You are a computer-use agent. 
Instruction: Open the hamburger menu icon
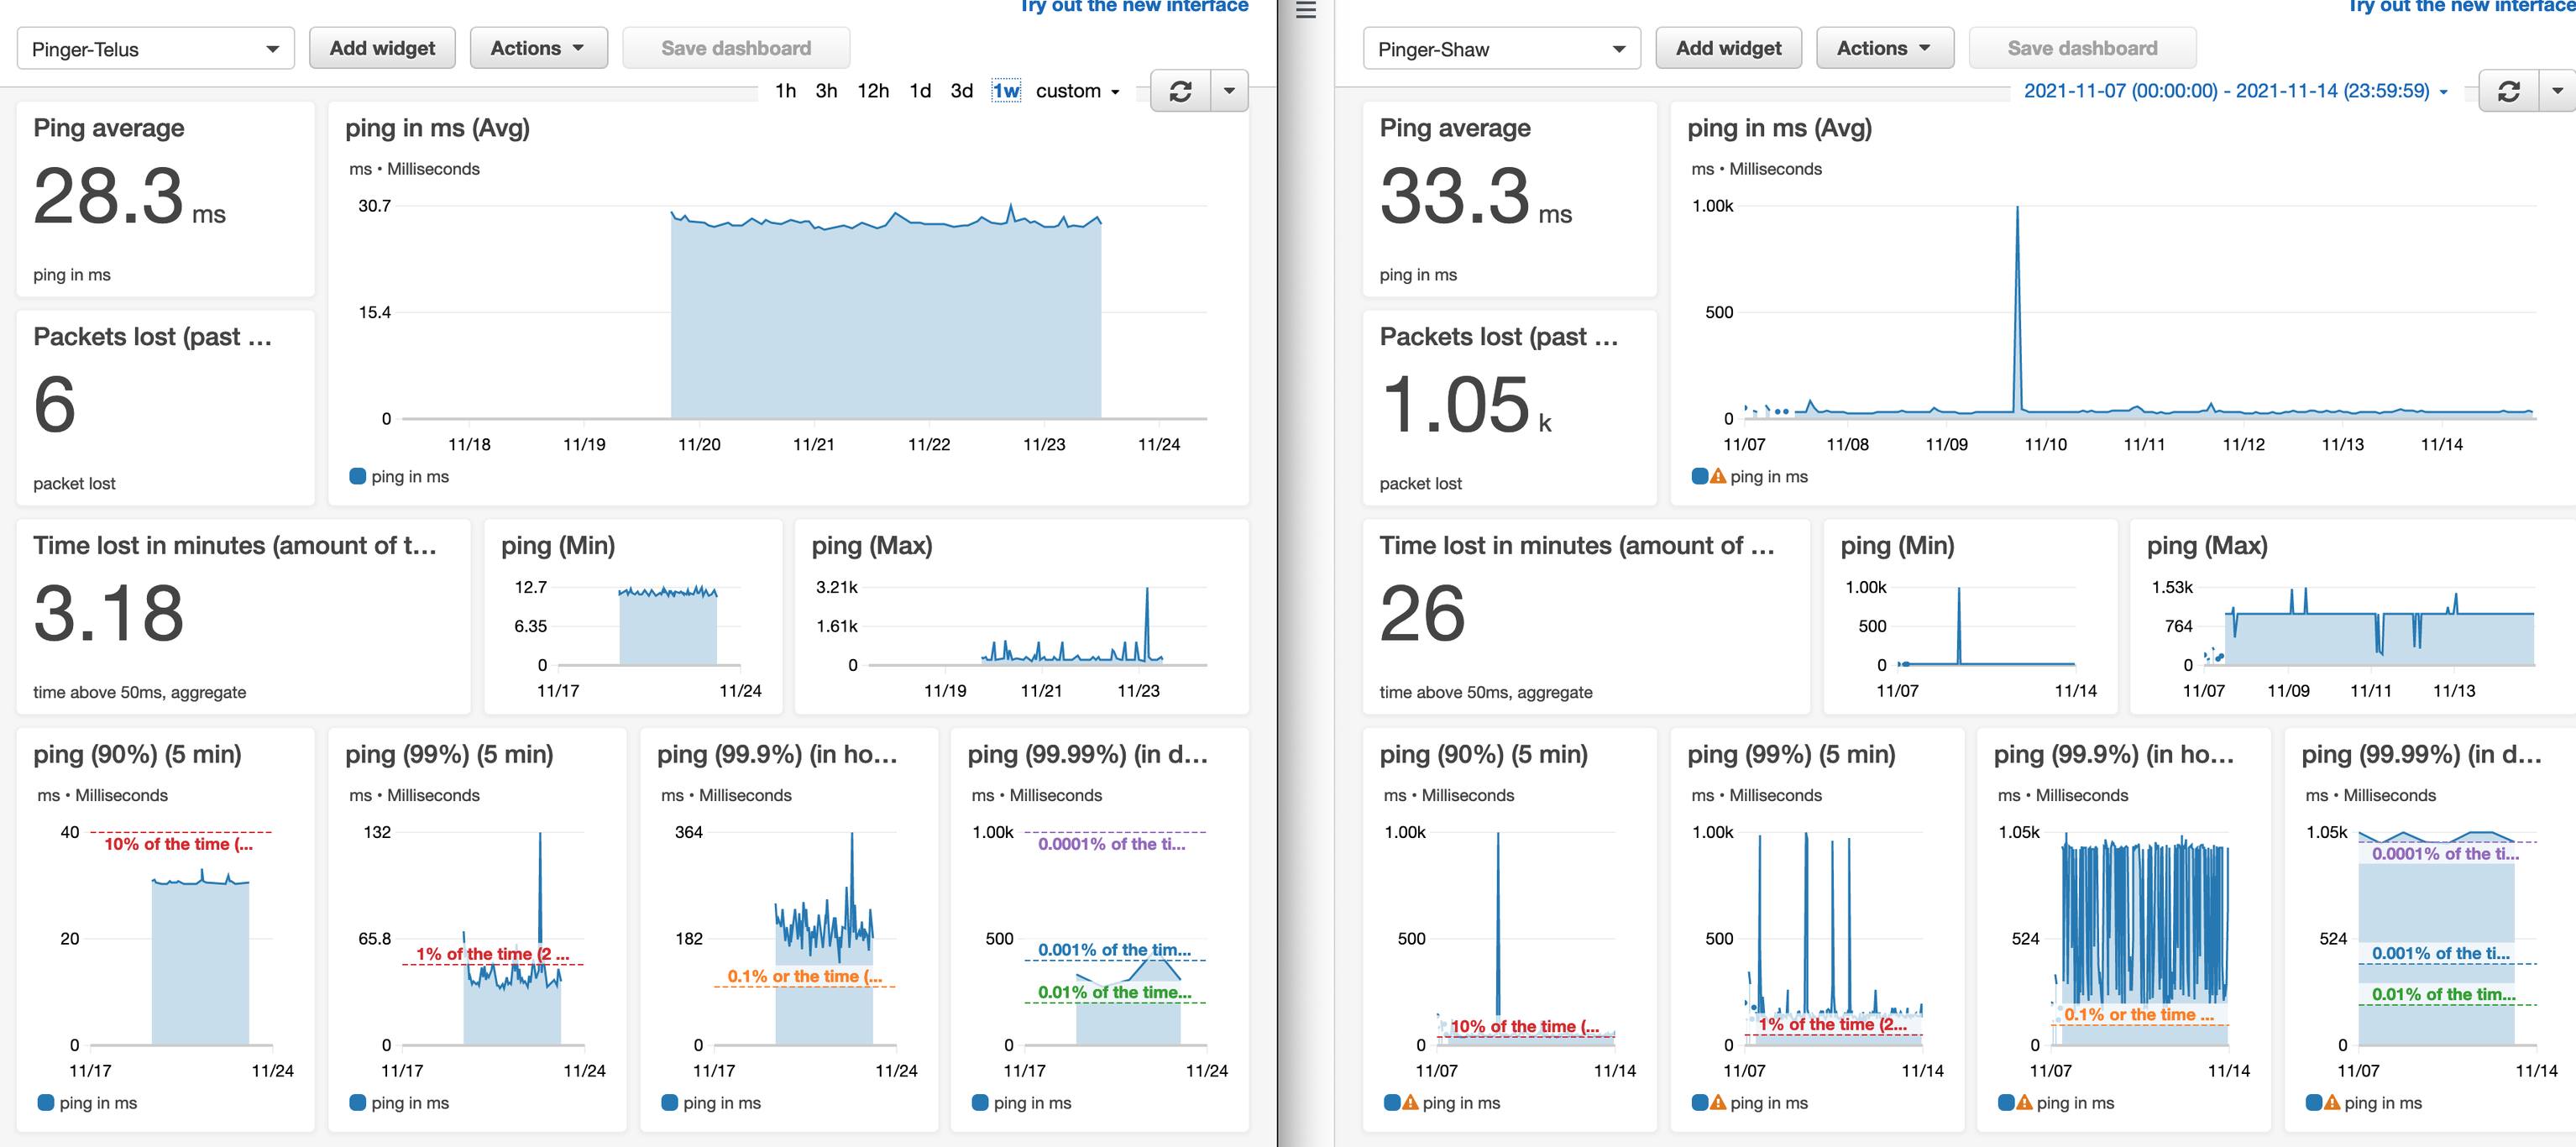coord(1306,11)
